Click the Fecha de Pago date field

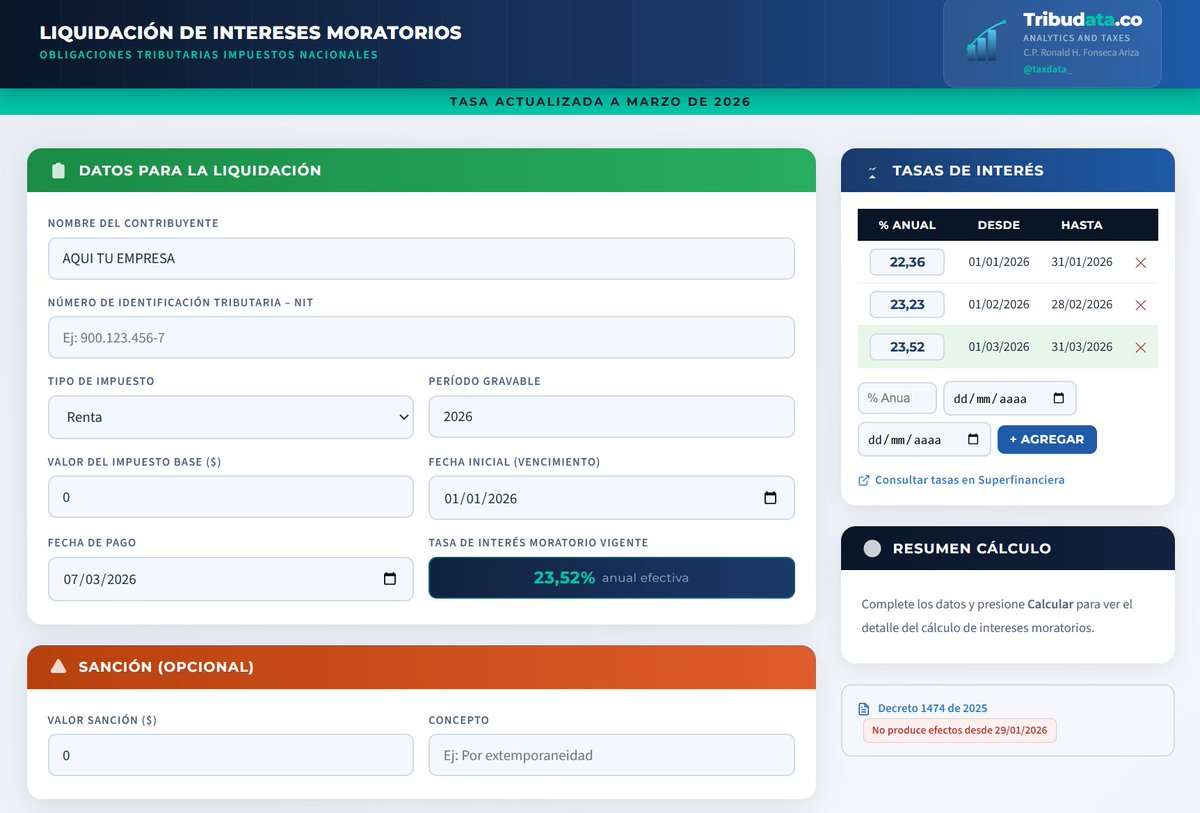(x=231, y=579)
